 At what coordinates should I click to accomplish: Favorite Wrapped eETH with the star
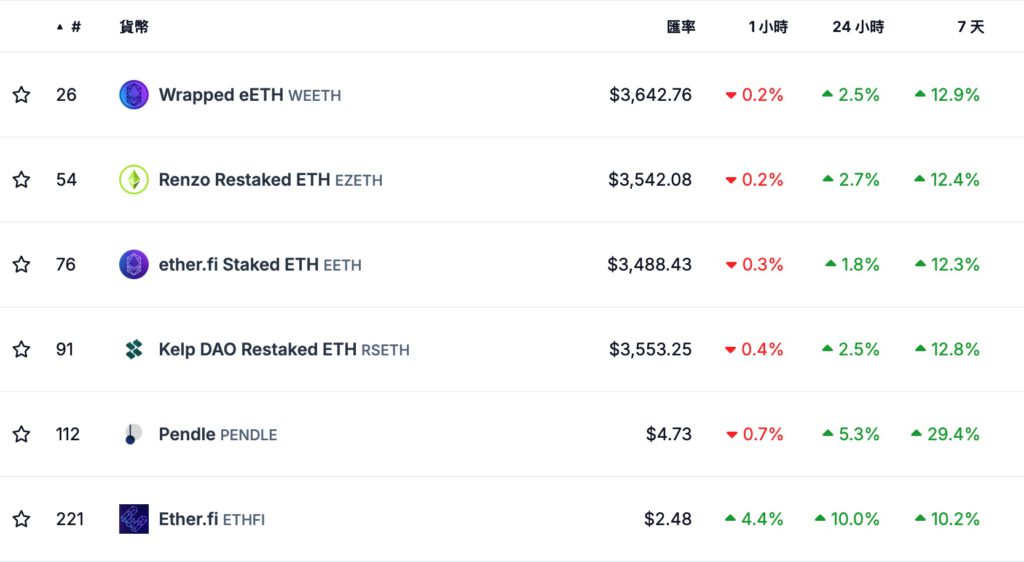[x=21, y=95]
